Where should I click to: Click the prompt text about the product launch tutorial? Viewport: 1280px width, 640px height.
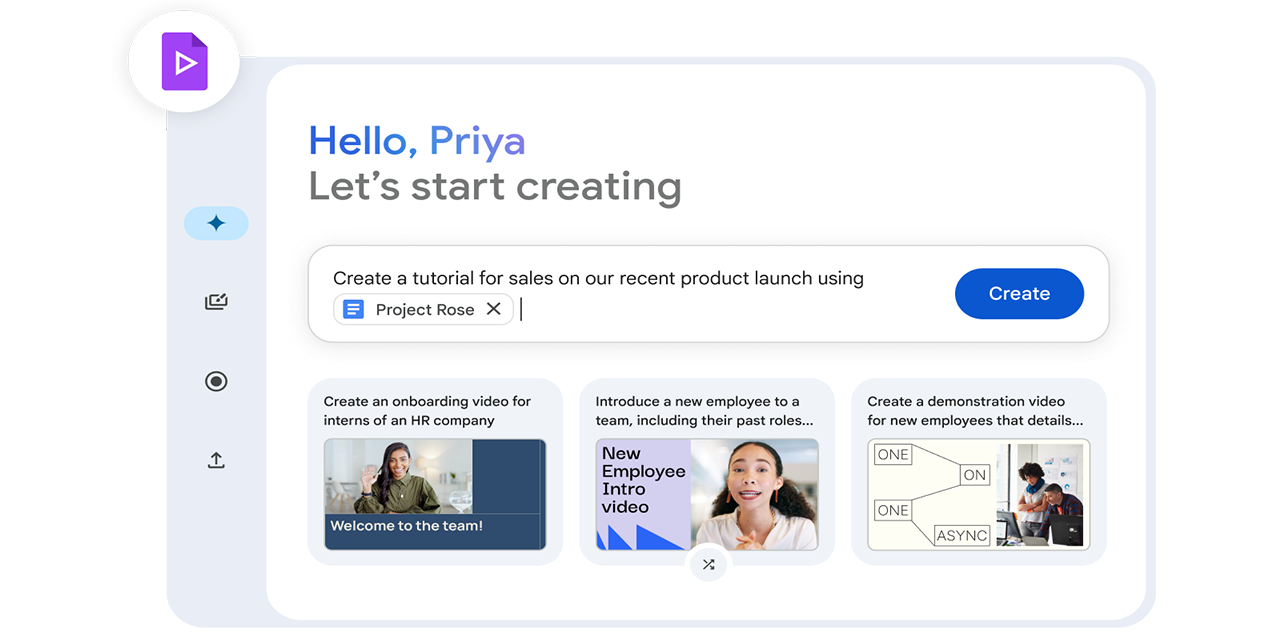tap(598, 278)
